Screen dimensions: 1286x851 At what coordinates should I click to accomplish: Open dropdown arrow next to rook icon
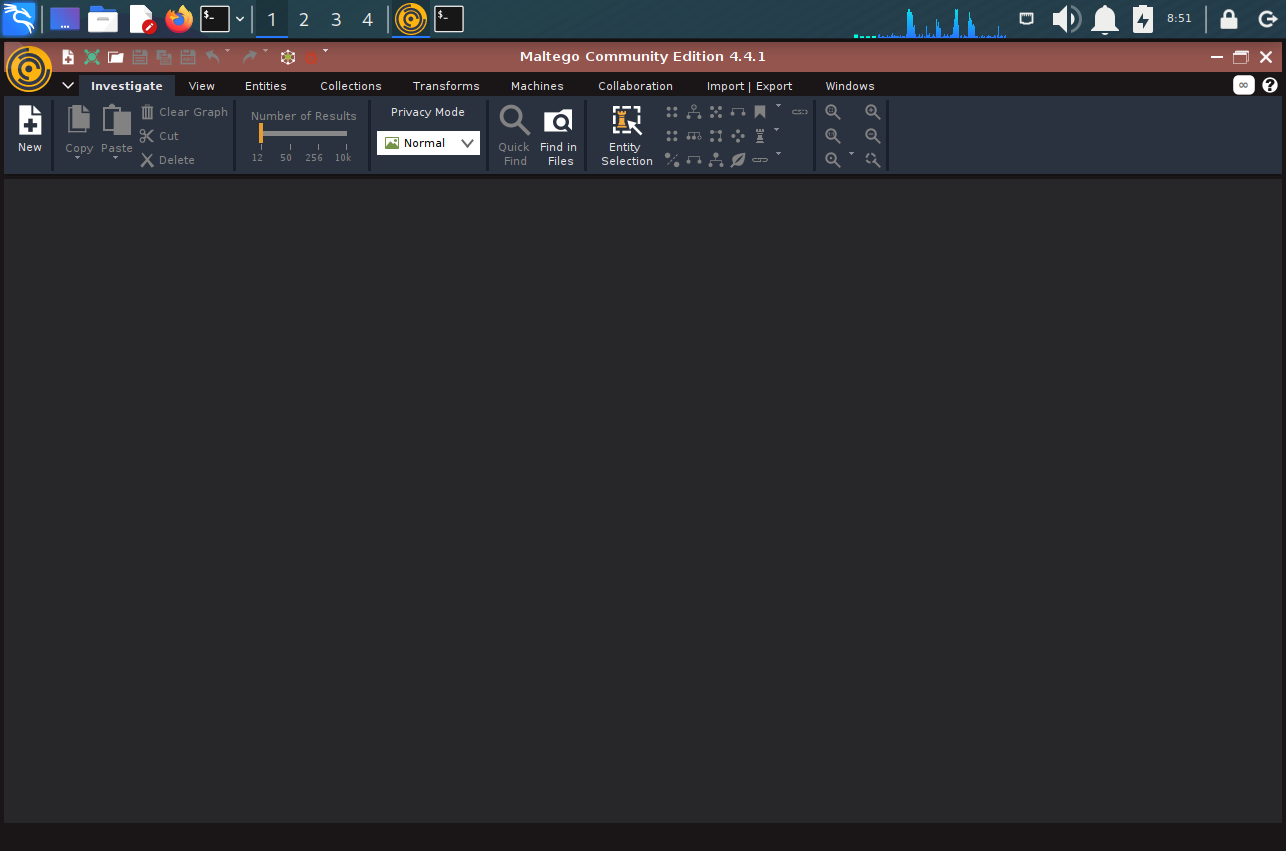click(x=778, y=130)
